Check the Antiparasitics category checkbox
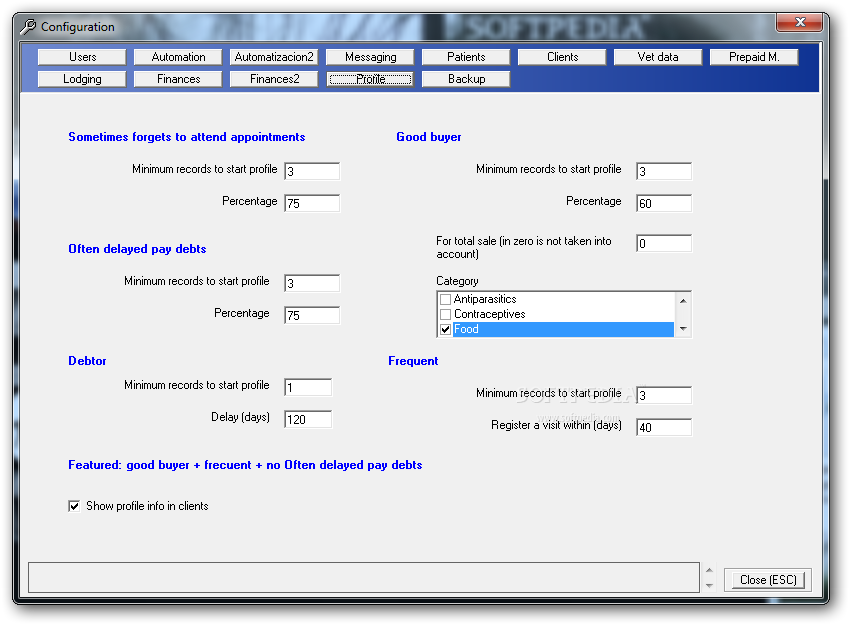This screenshot has height=625, width=850. [446, 299]
